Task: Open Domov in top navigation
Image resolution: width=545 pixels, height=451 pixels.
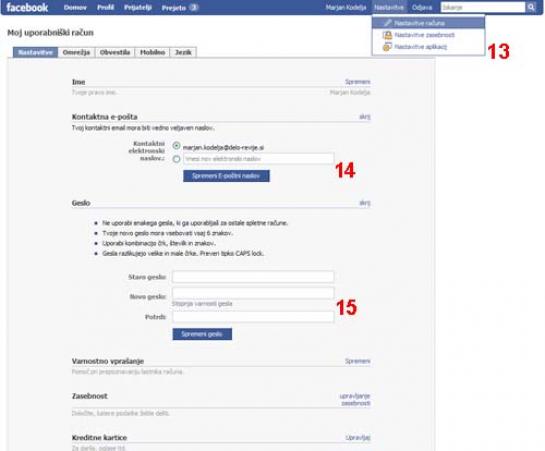Action: (75, 7)
